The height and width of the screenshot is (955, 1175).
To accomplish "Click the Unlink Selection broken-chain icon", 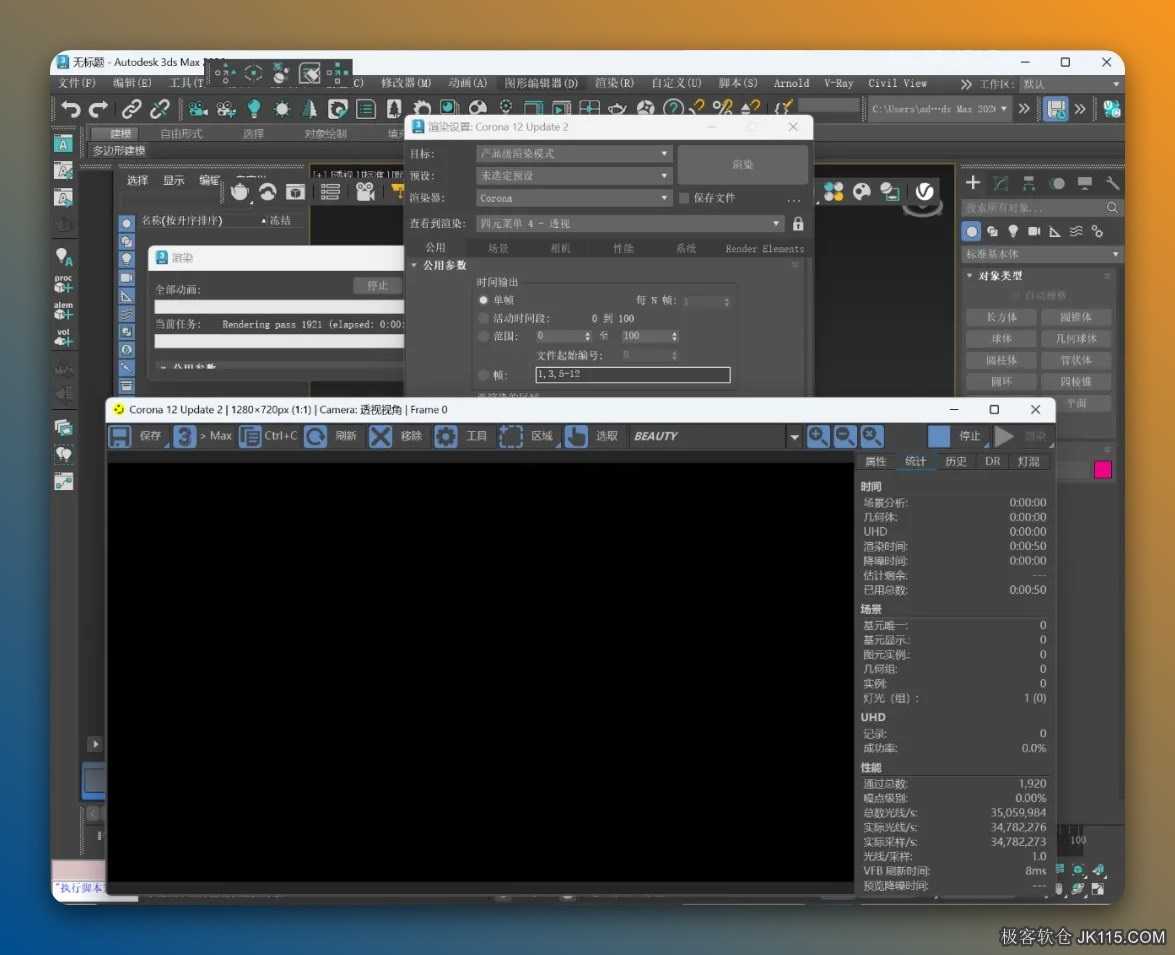I will click(x=160, y=109).
